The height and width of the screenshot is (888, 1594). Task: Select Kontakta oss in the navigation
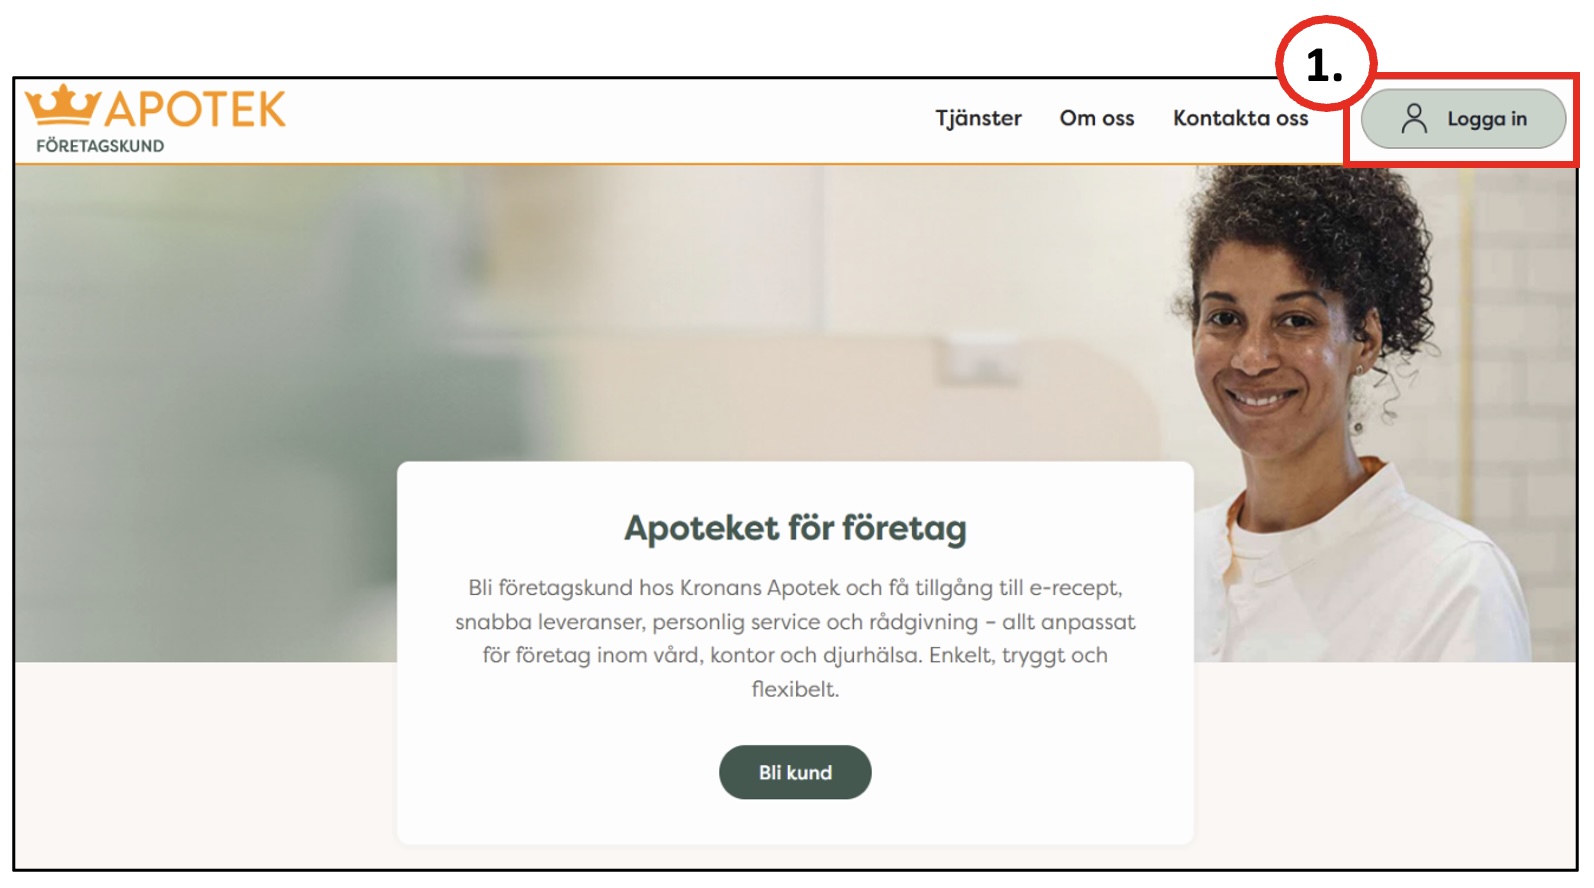pyautogui.click(x=1240, y=118)
